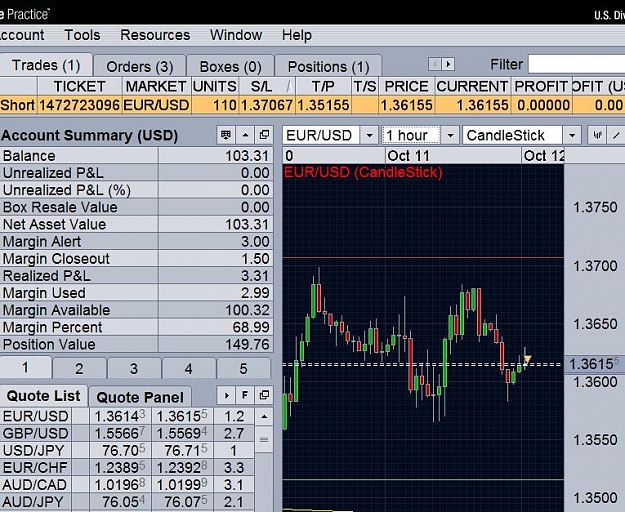This screenshot has width=625, height=512.
Task: Open the 1 hour granularity dropdown
Action: pyautogui.click(x=450, y=135)
